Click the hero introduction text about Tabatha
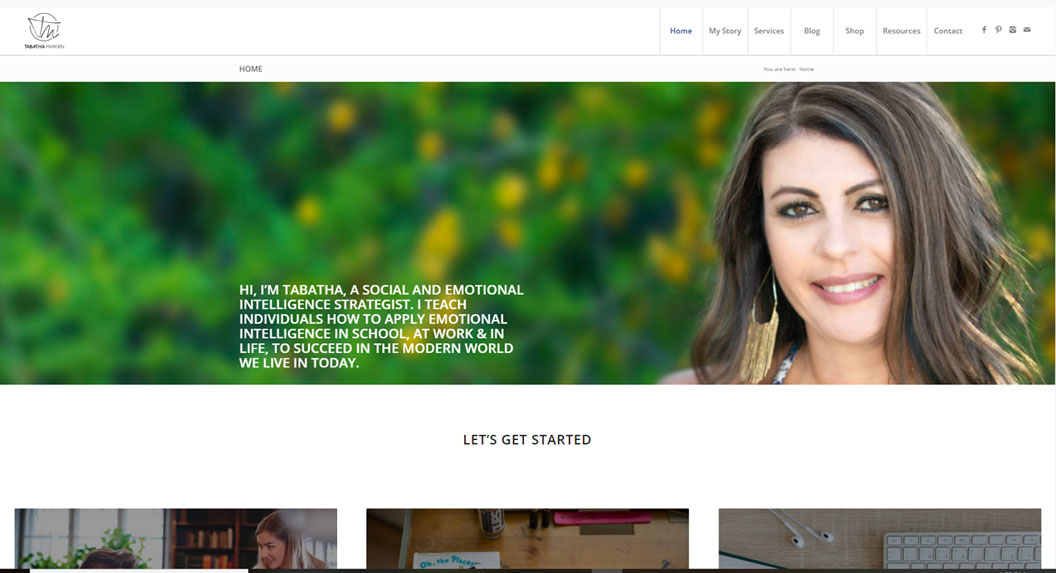Image resolution: width=1056 pixels, height=573 pixels. pyautogui.click(x=381, y=326)
